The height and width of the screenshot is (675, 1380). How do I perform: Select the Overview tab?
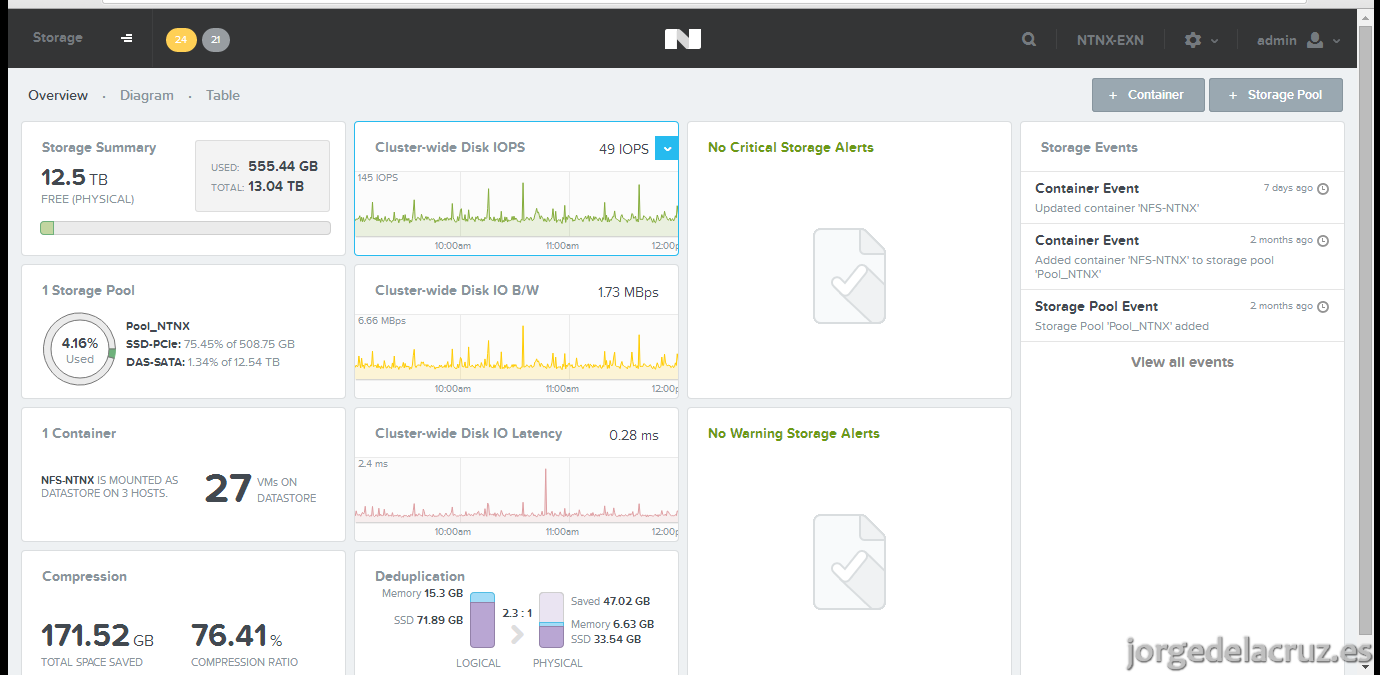(58, 95)
